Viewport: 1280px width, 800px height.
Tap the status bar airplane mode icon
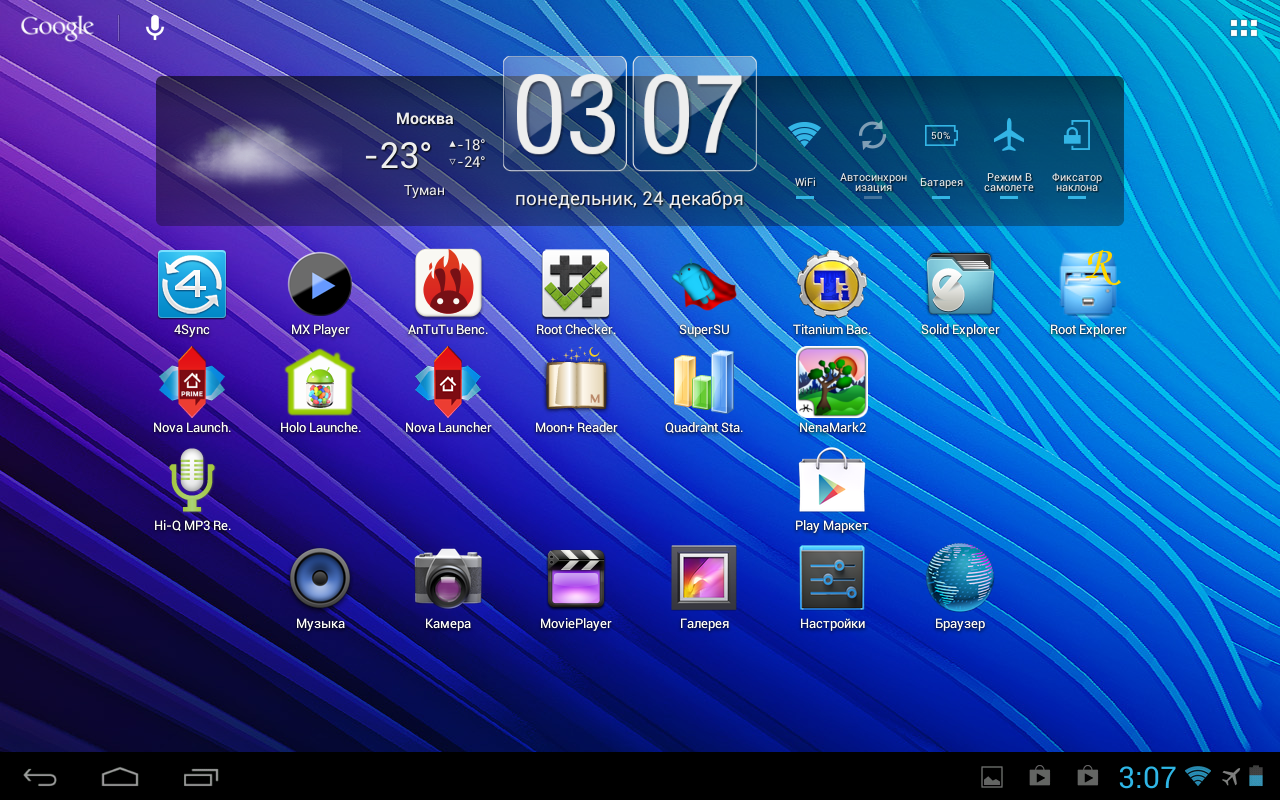1230,777
